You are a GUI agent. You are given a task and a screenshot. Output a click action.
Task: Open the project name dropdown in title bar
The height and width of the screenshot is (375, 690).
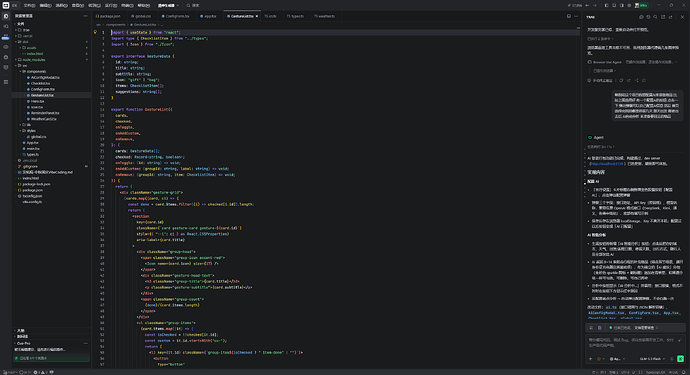pyautogui.click(x=168, y=5)
